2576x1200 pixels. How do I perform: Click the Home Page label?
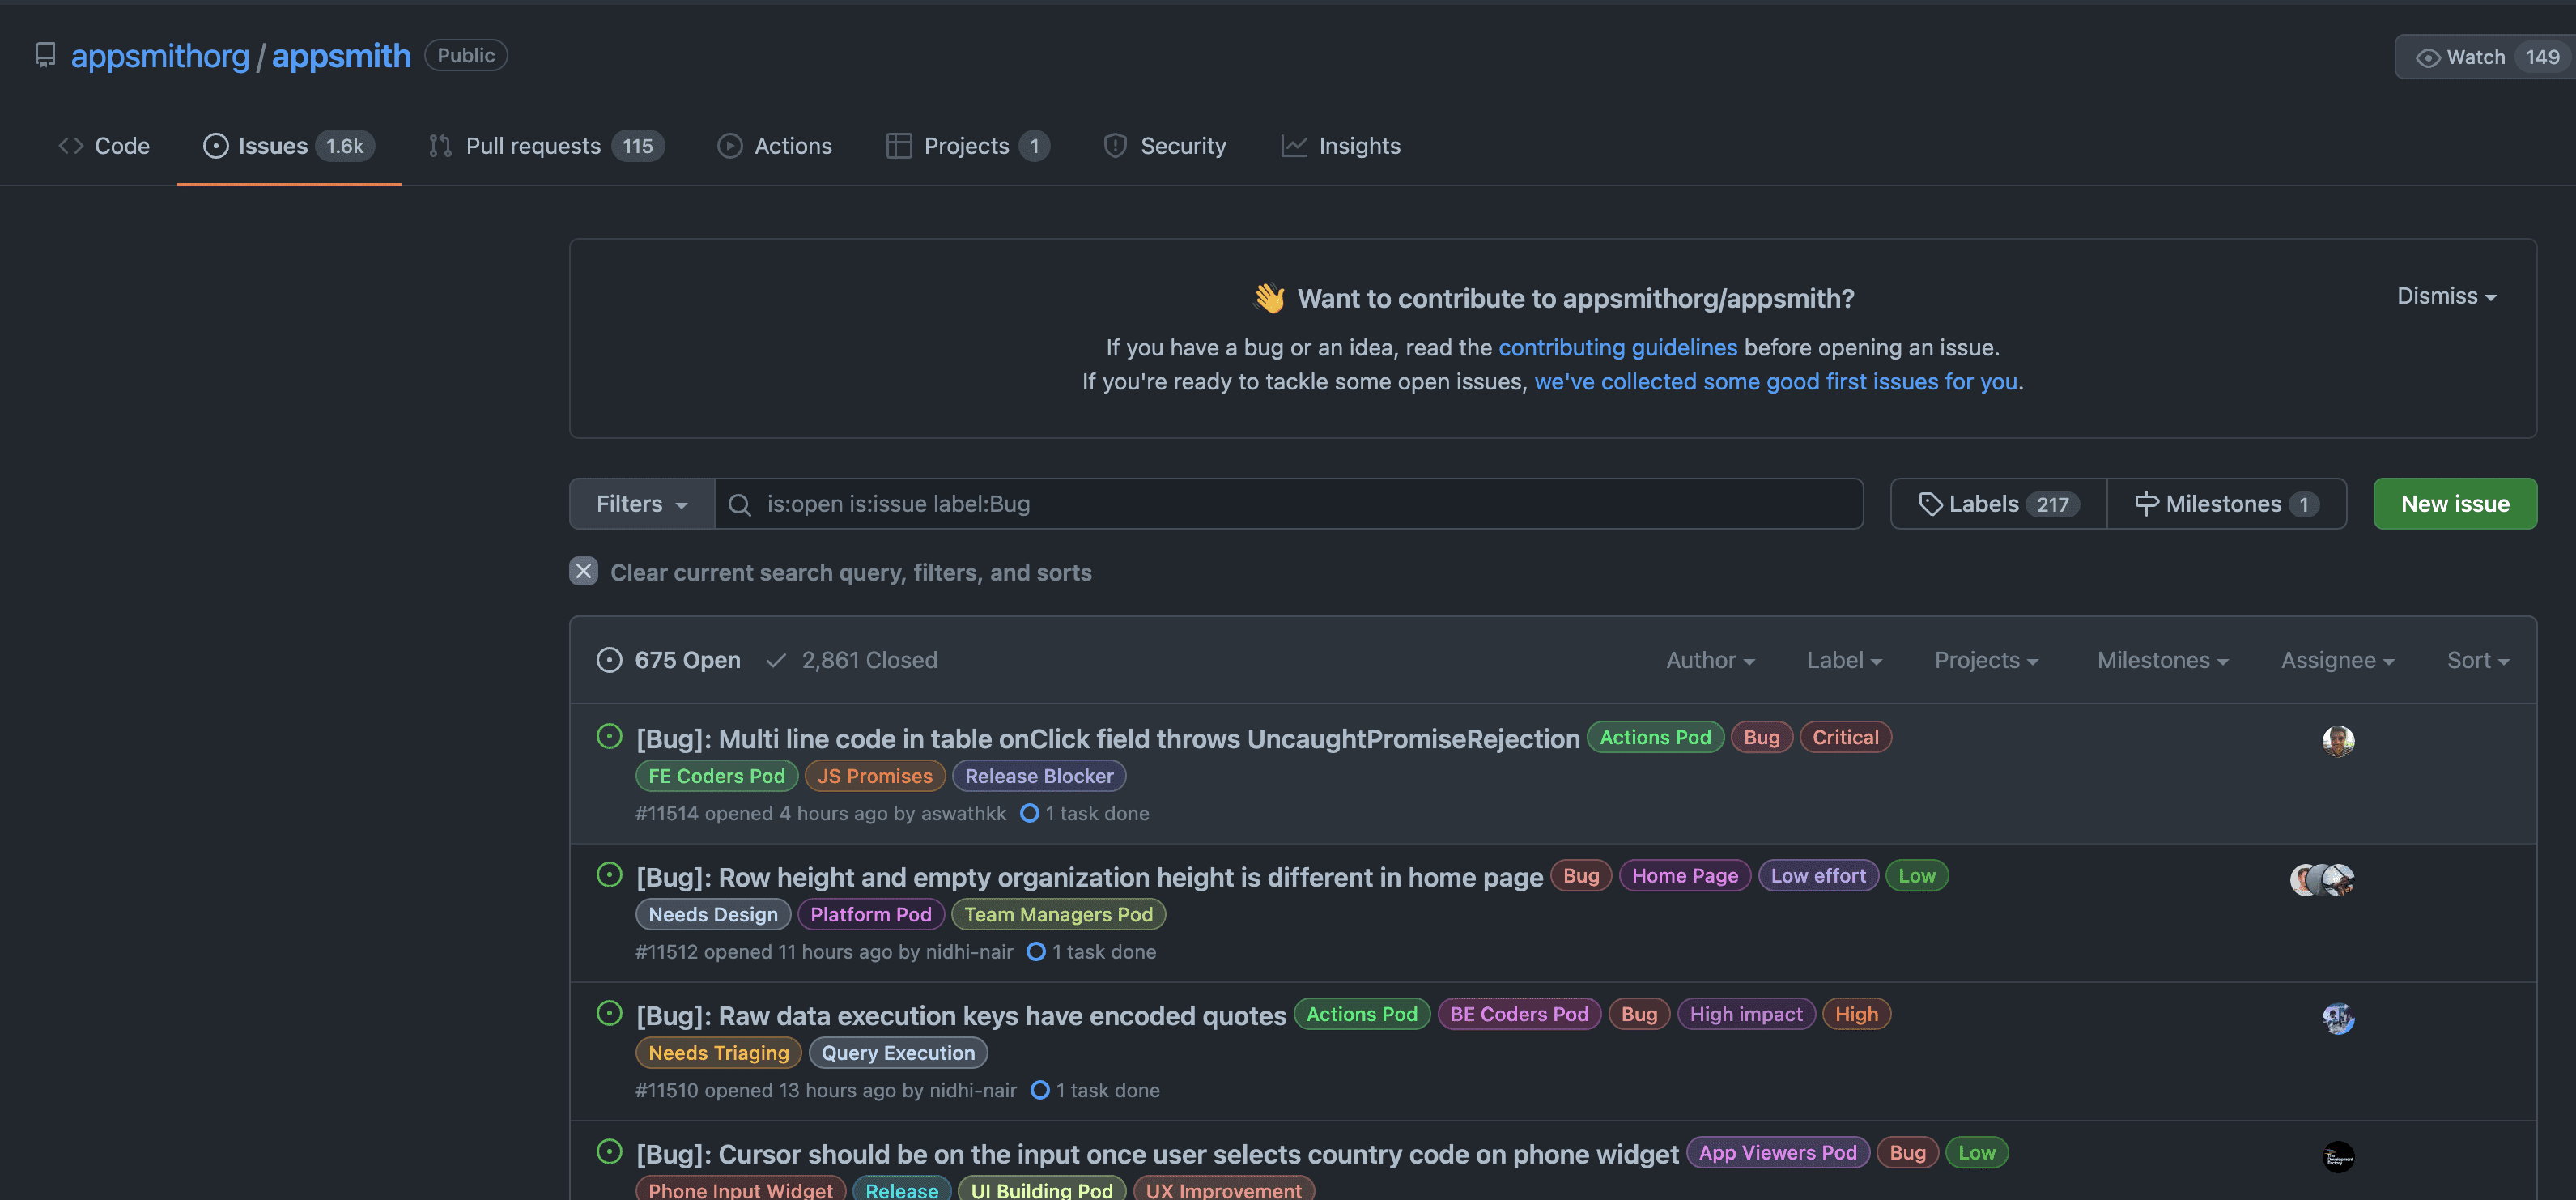pyautogui.click(x=1685, y=876)
